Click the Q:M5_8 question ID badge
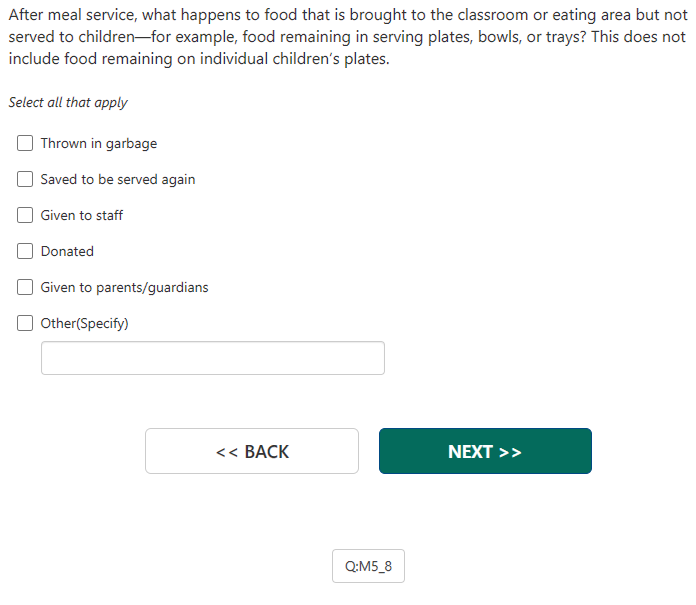 tap(368, 566)
